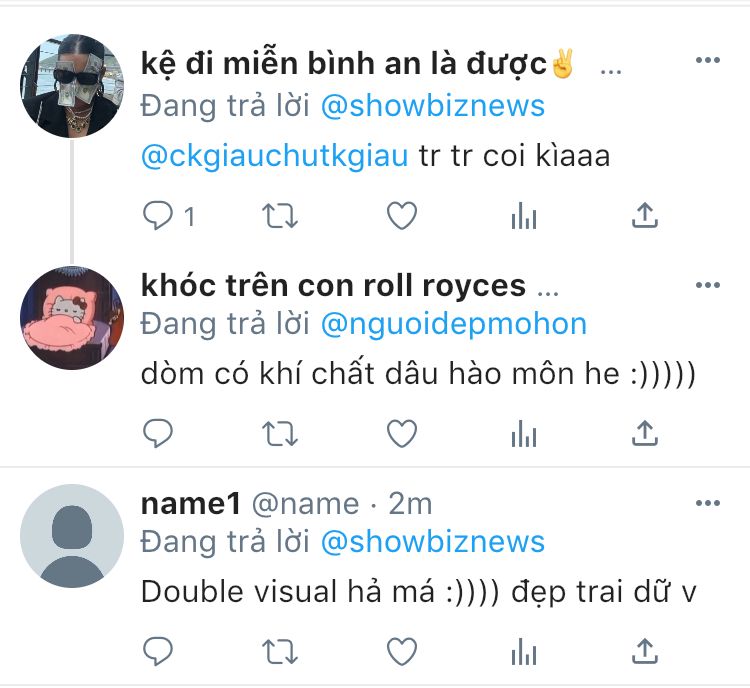
Task: Like the 'tr tr coi kìaaa' tweet
Action: (x=402, y=216)
